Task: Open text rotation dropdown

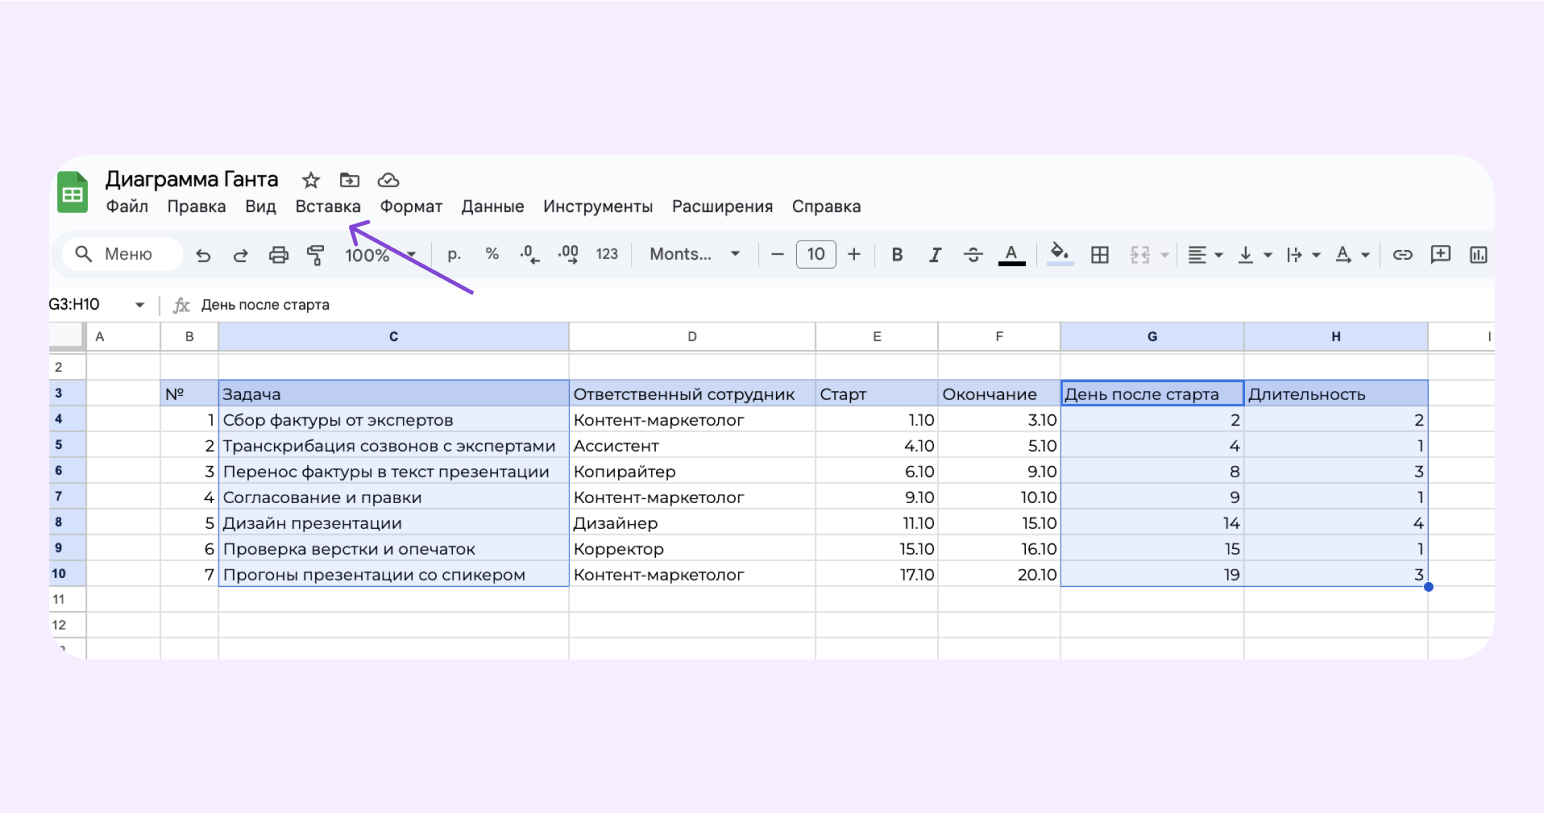Action: [1352, 255]
